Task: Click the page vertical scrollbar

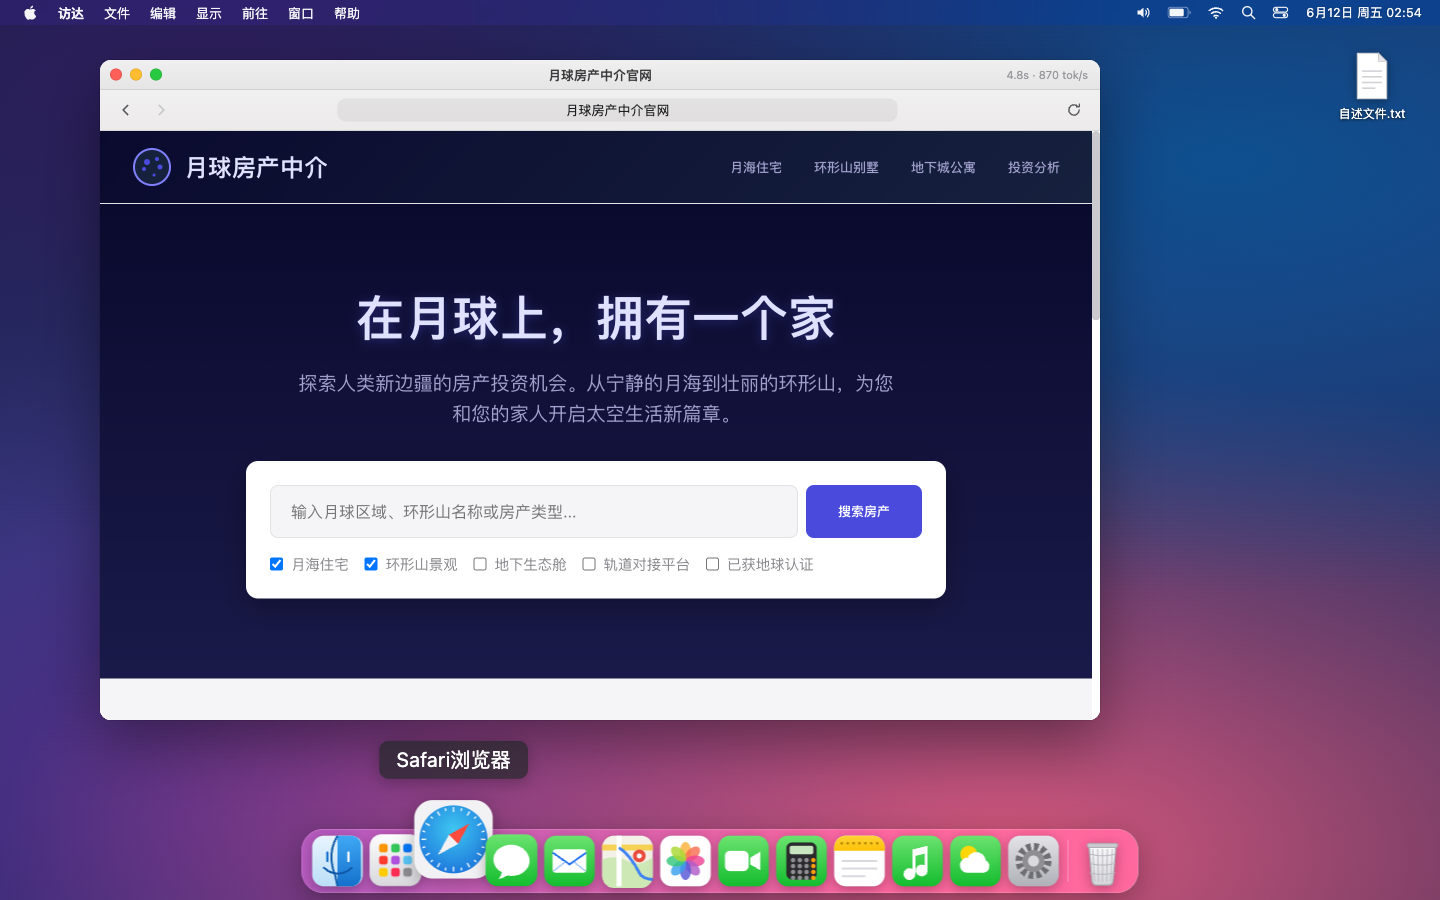Action: pyautogui.click(x=1096, y=226)
